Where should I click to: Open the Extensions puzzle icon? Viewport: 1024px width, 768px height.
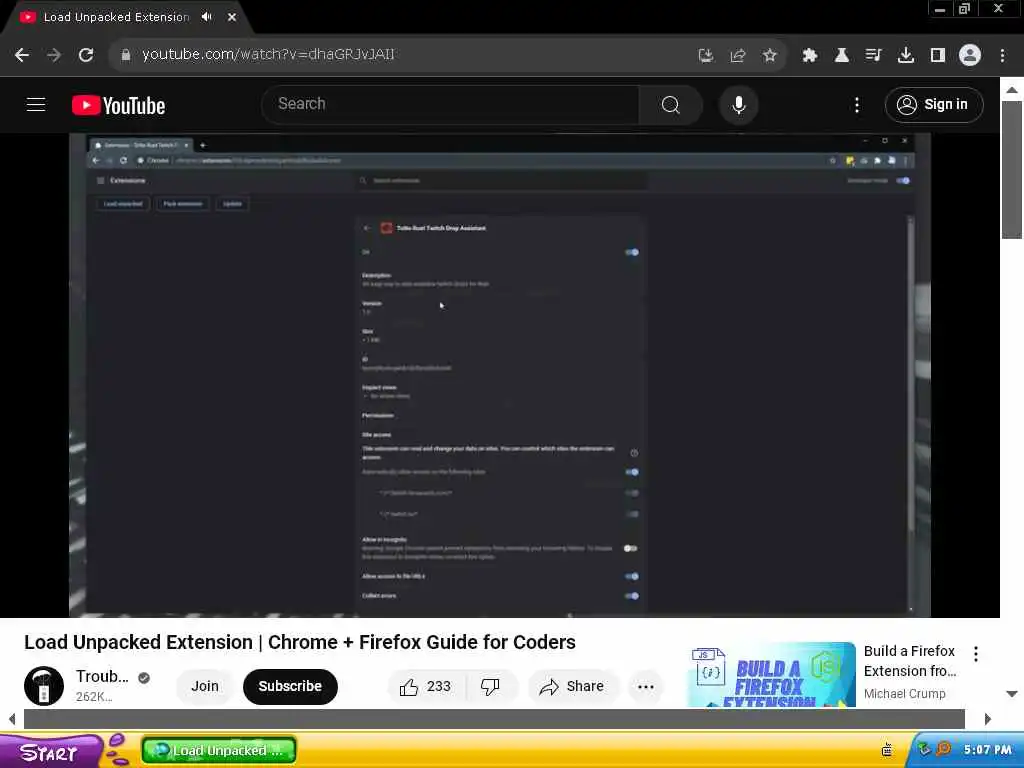(810, 56)
